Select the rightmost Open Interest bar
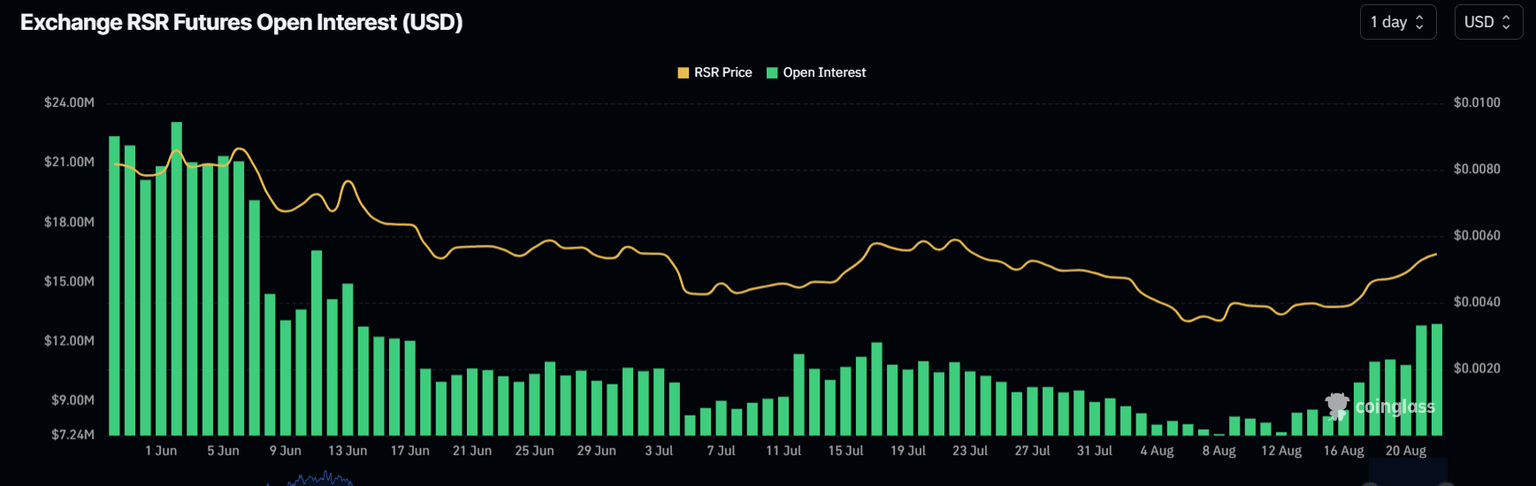Screen dimensions: 1536x486 [1437, 380]
